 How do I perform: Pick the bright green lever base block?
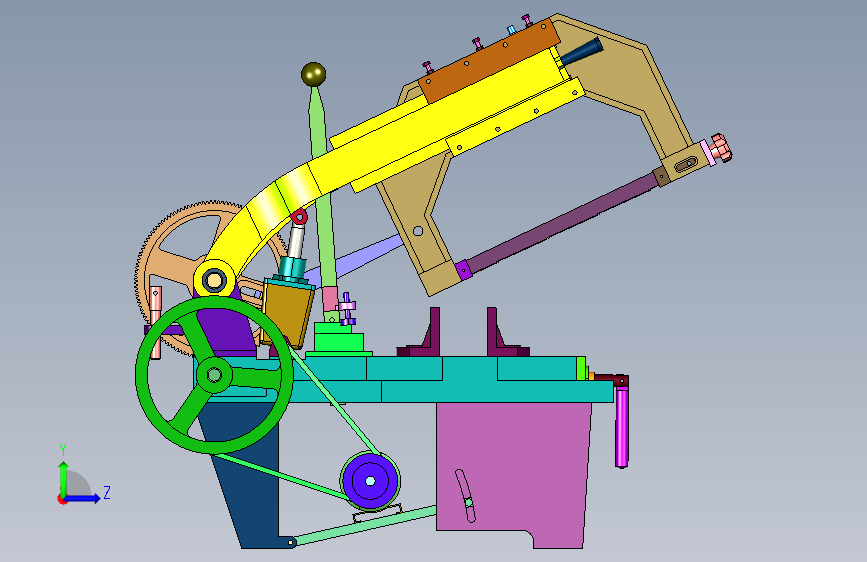[338, 340]
